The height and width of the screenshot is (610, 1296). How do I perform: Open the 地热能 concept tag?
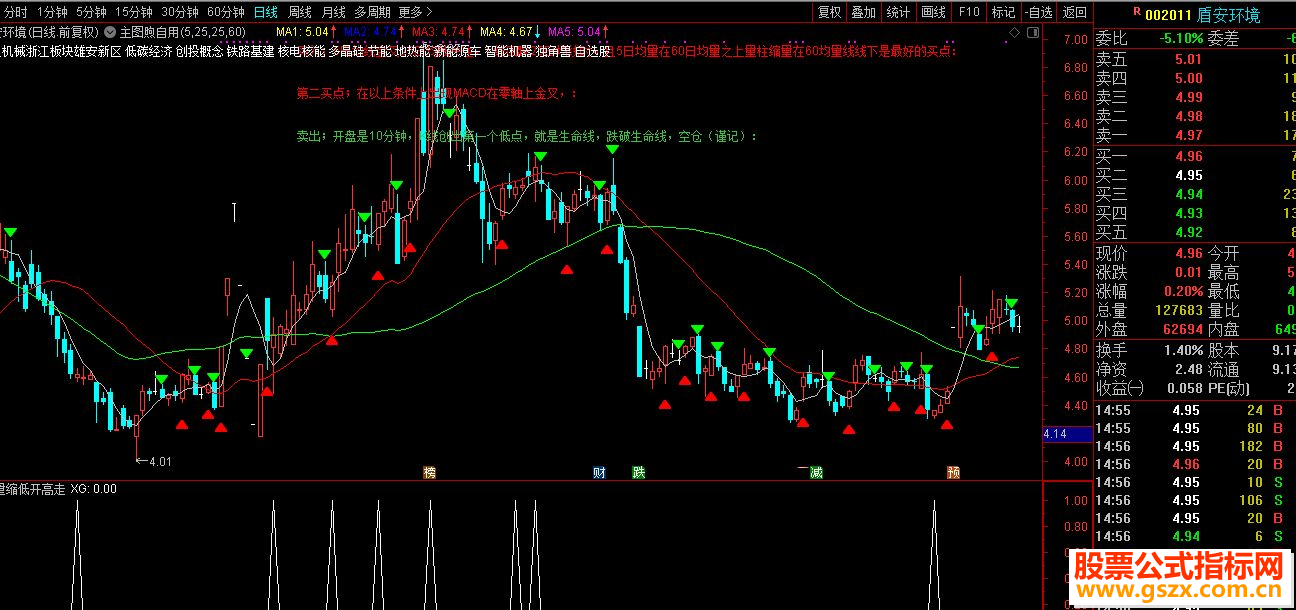412,51
